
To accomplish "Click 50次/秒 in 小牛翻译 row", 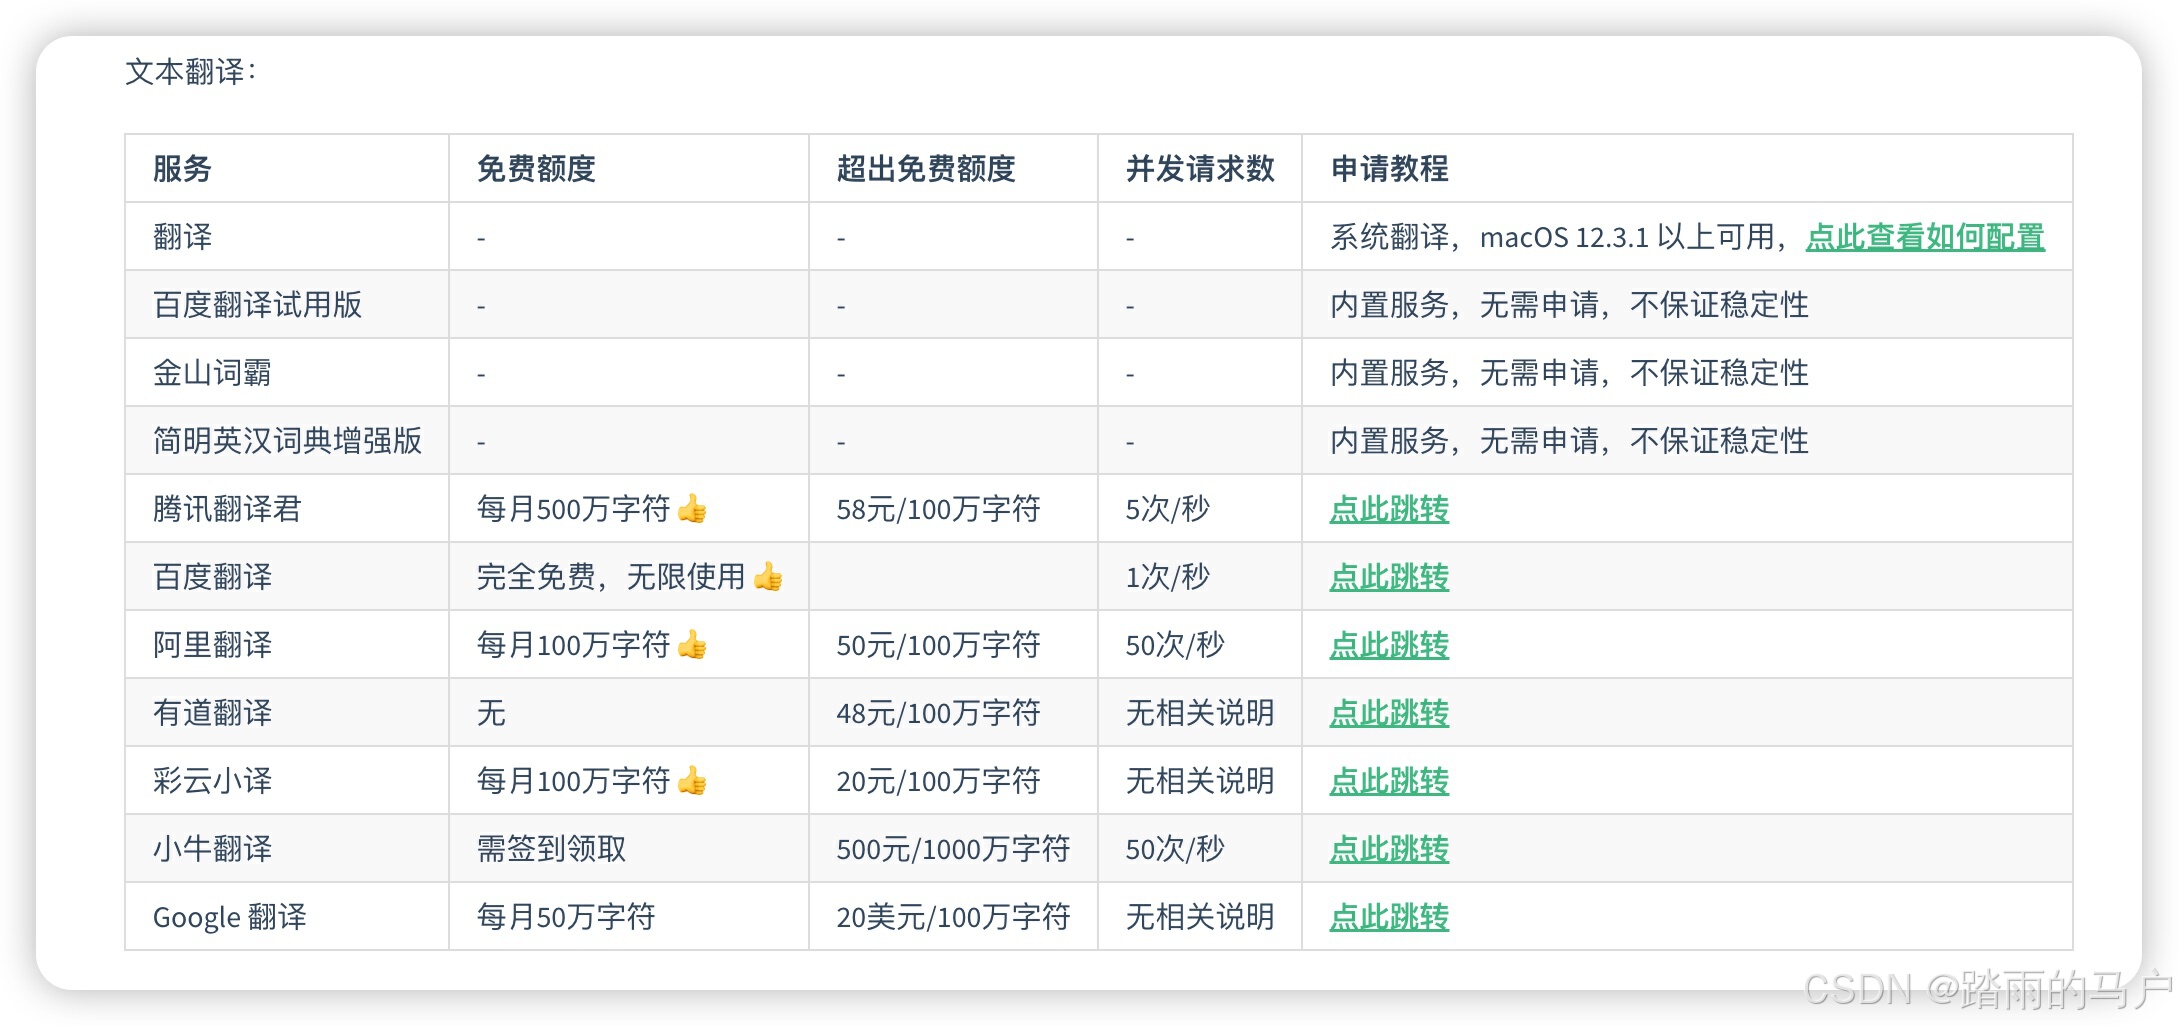I will click(x=1175, y=849).
